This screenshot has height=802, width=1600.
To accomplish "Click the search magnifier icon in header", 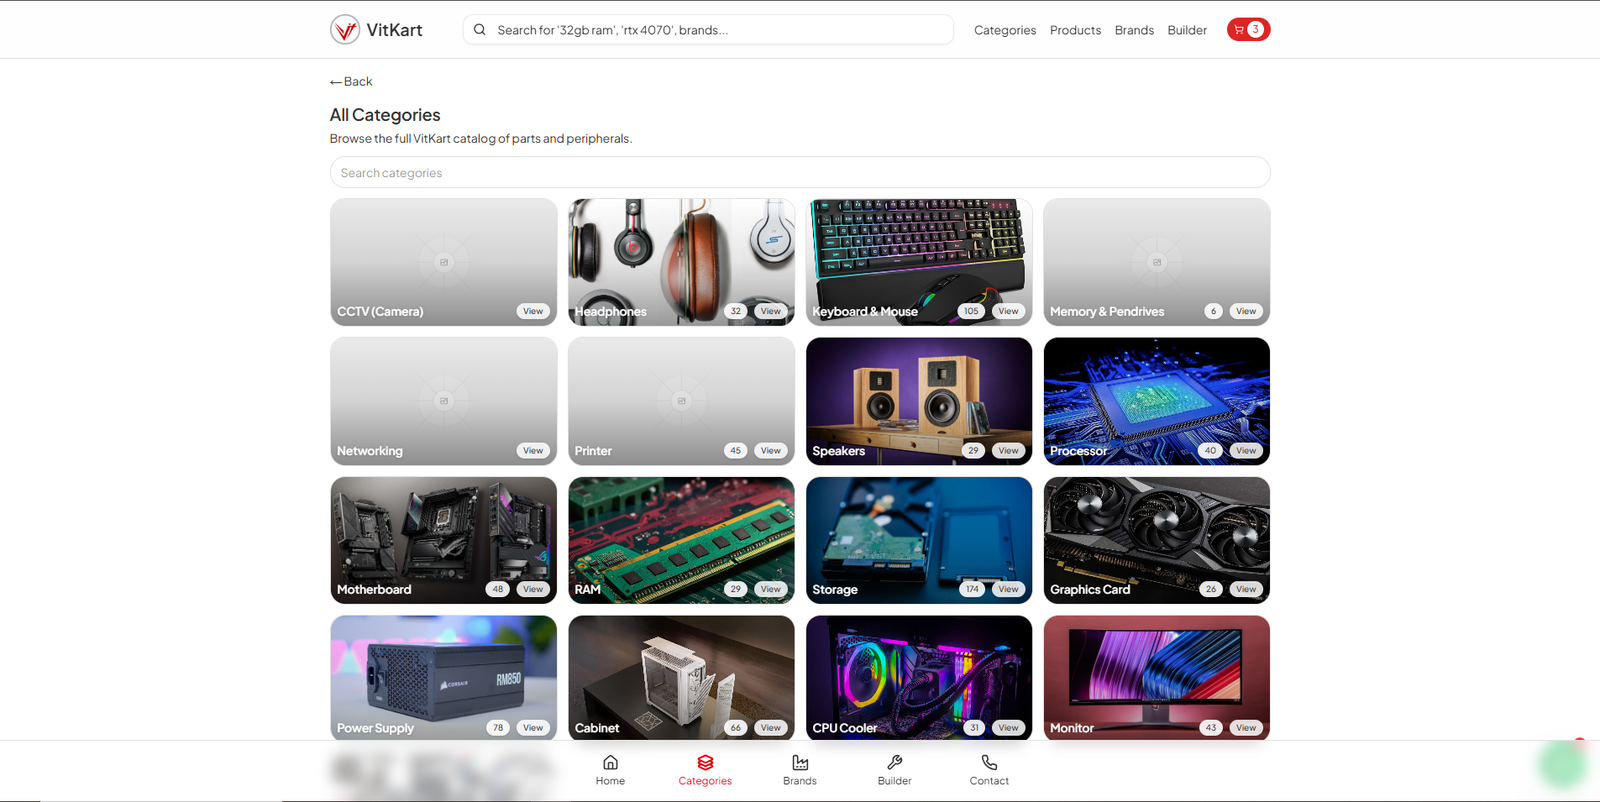I will click(x=480, y=30).
